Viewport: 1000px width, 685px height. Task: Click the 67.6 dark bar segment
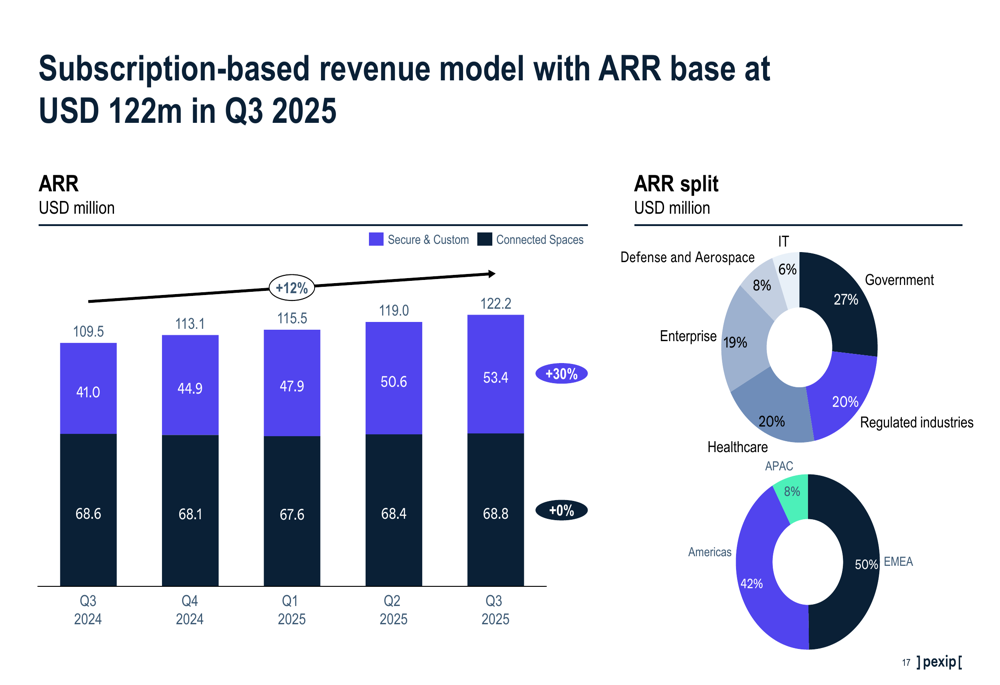pos(292,512)
